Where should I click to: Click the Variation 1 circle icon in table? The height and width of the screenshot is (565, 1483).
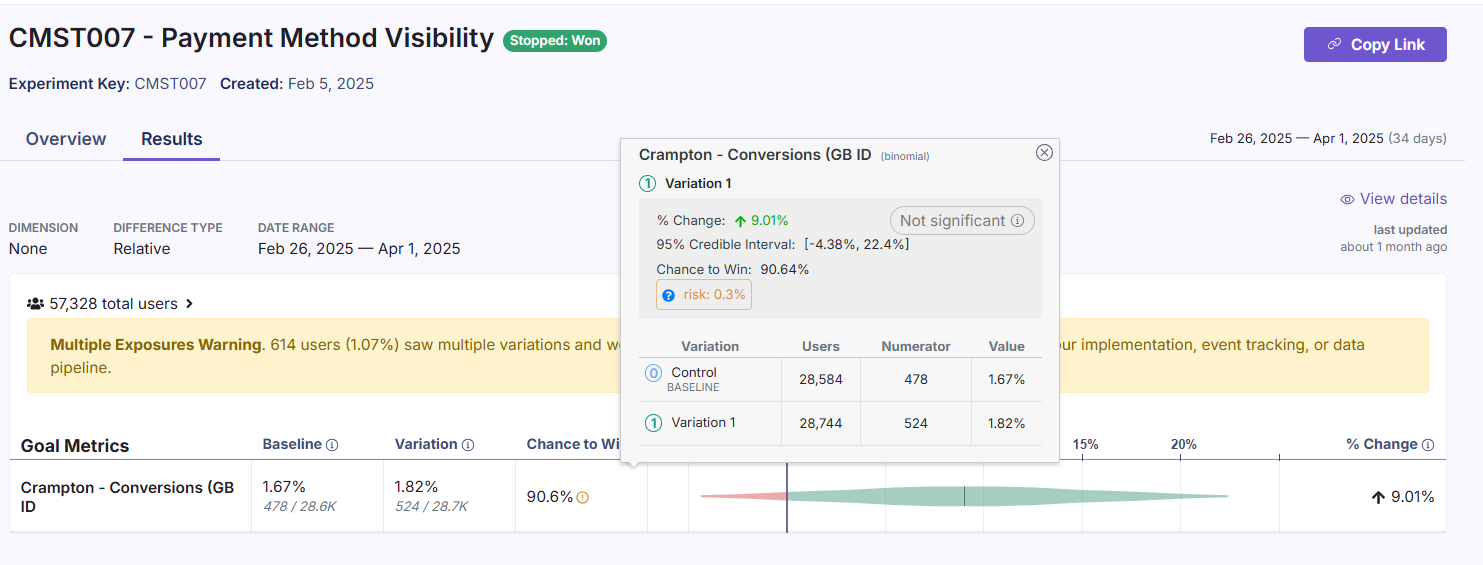(x=654, y=423)
